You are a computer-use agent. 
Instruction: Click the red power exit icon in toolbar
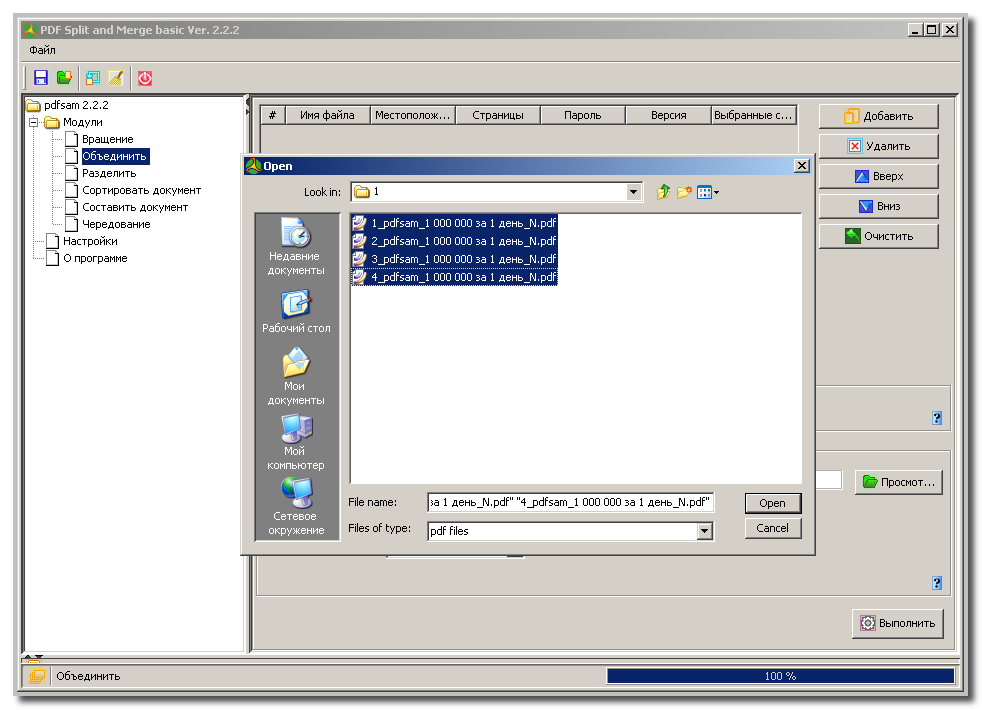point(145,78)
